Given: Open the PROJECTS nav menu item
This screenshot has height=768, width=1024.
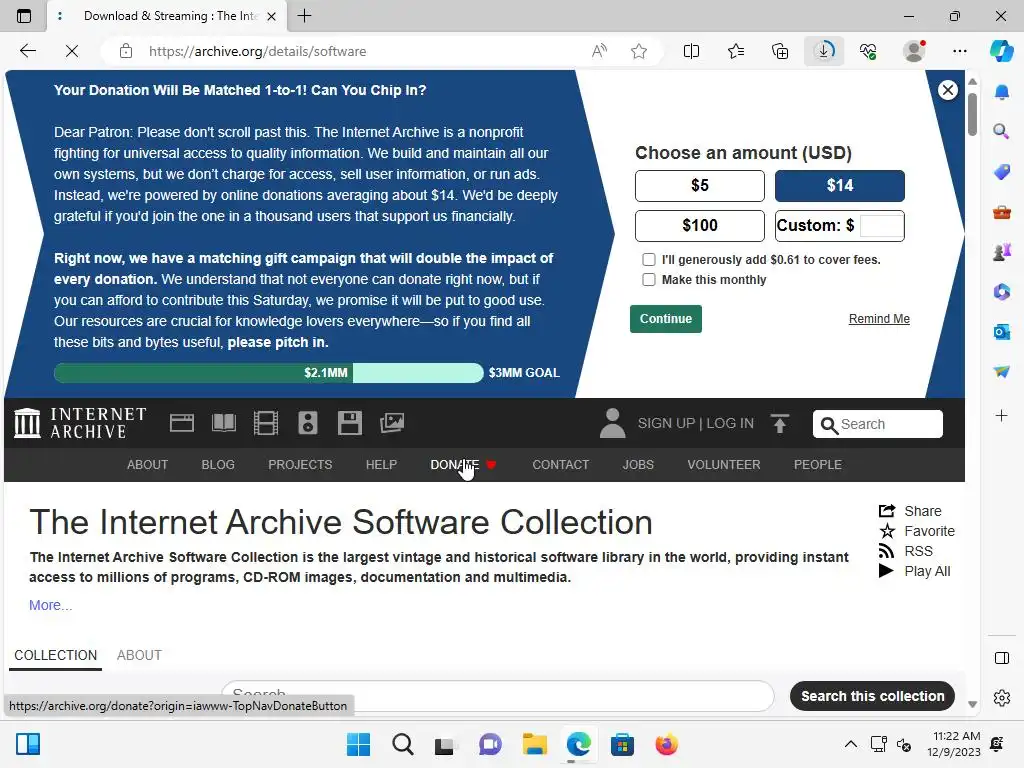Looking at the screenshot, I should pyautogui.click(x=300, y=464).
